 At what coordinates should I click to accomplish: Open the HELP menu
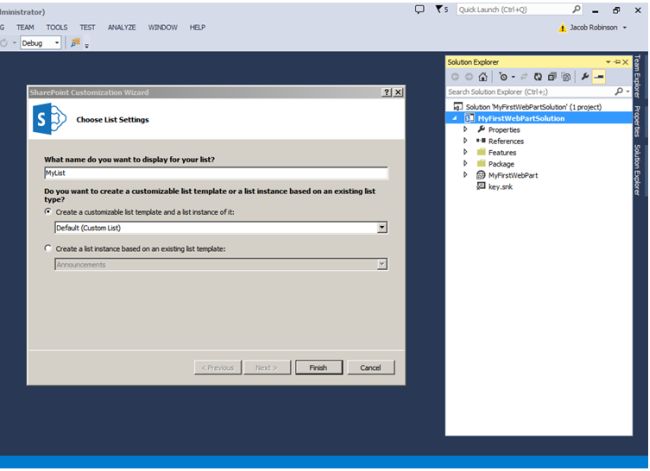198,27
